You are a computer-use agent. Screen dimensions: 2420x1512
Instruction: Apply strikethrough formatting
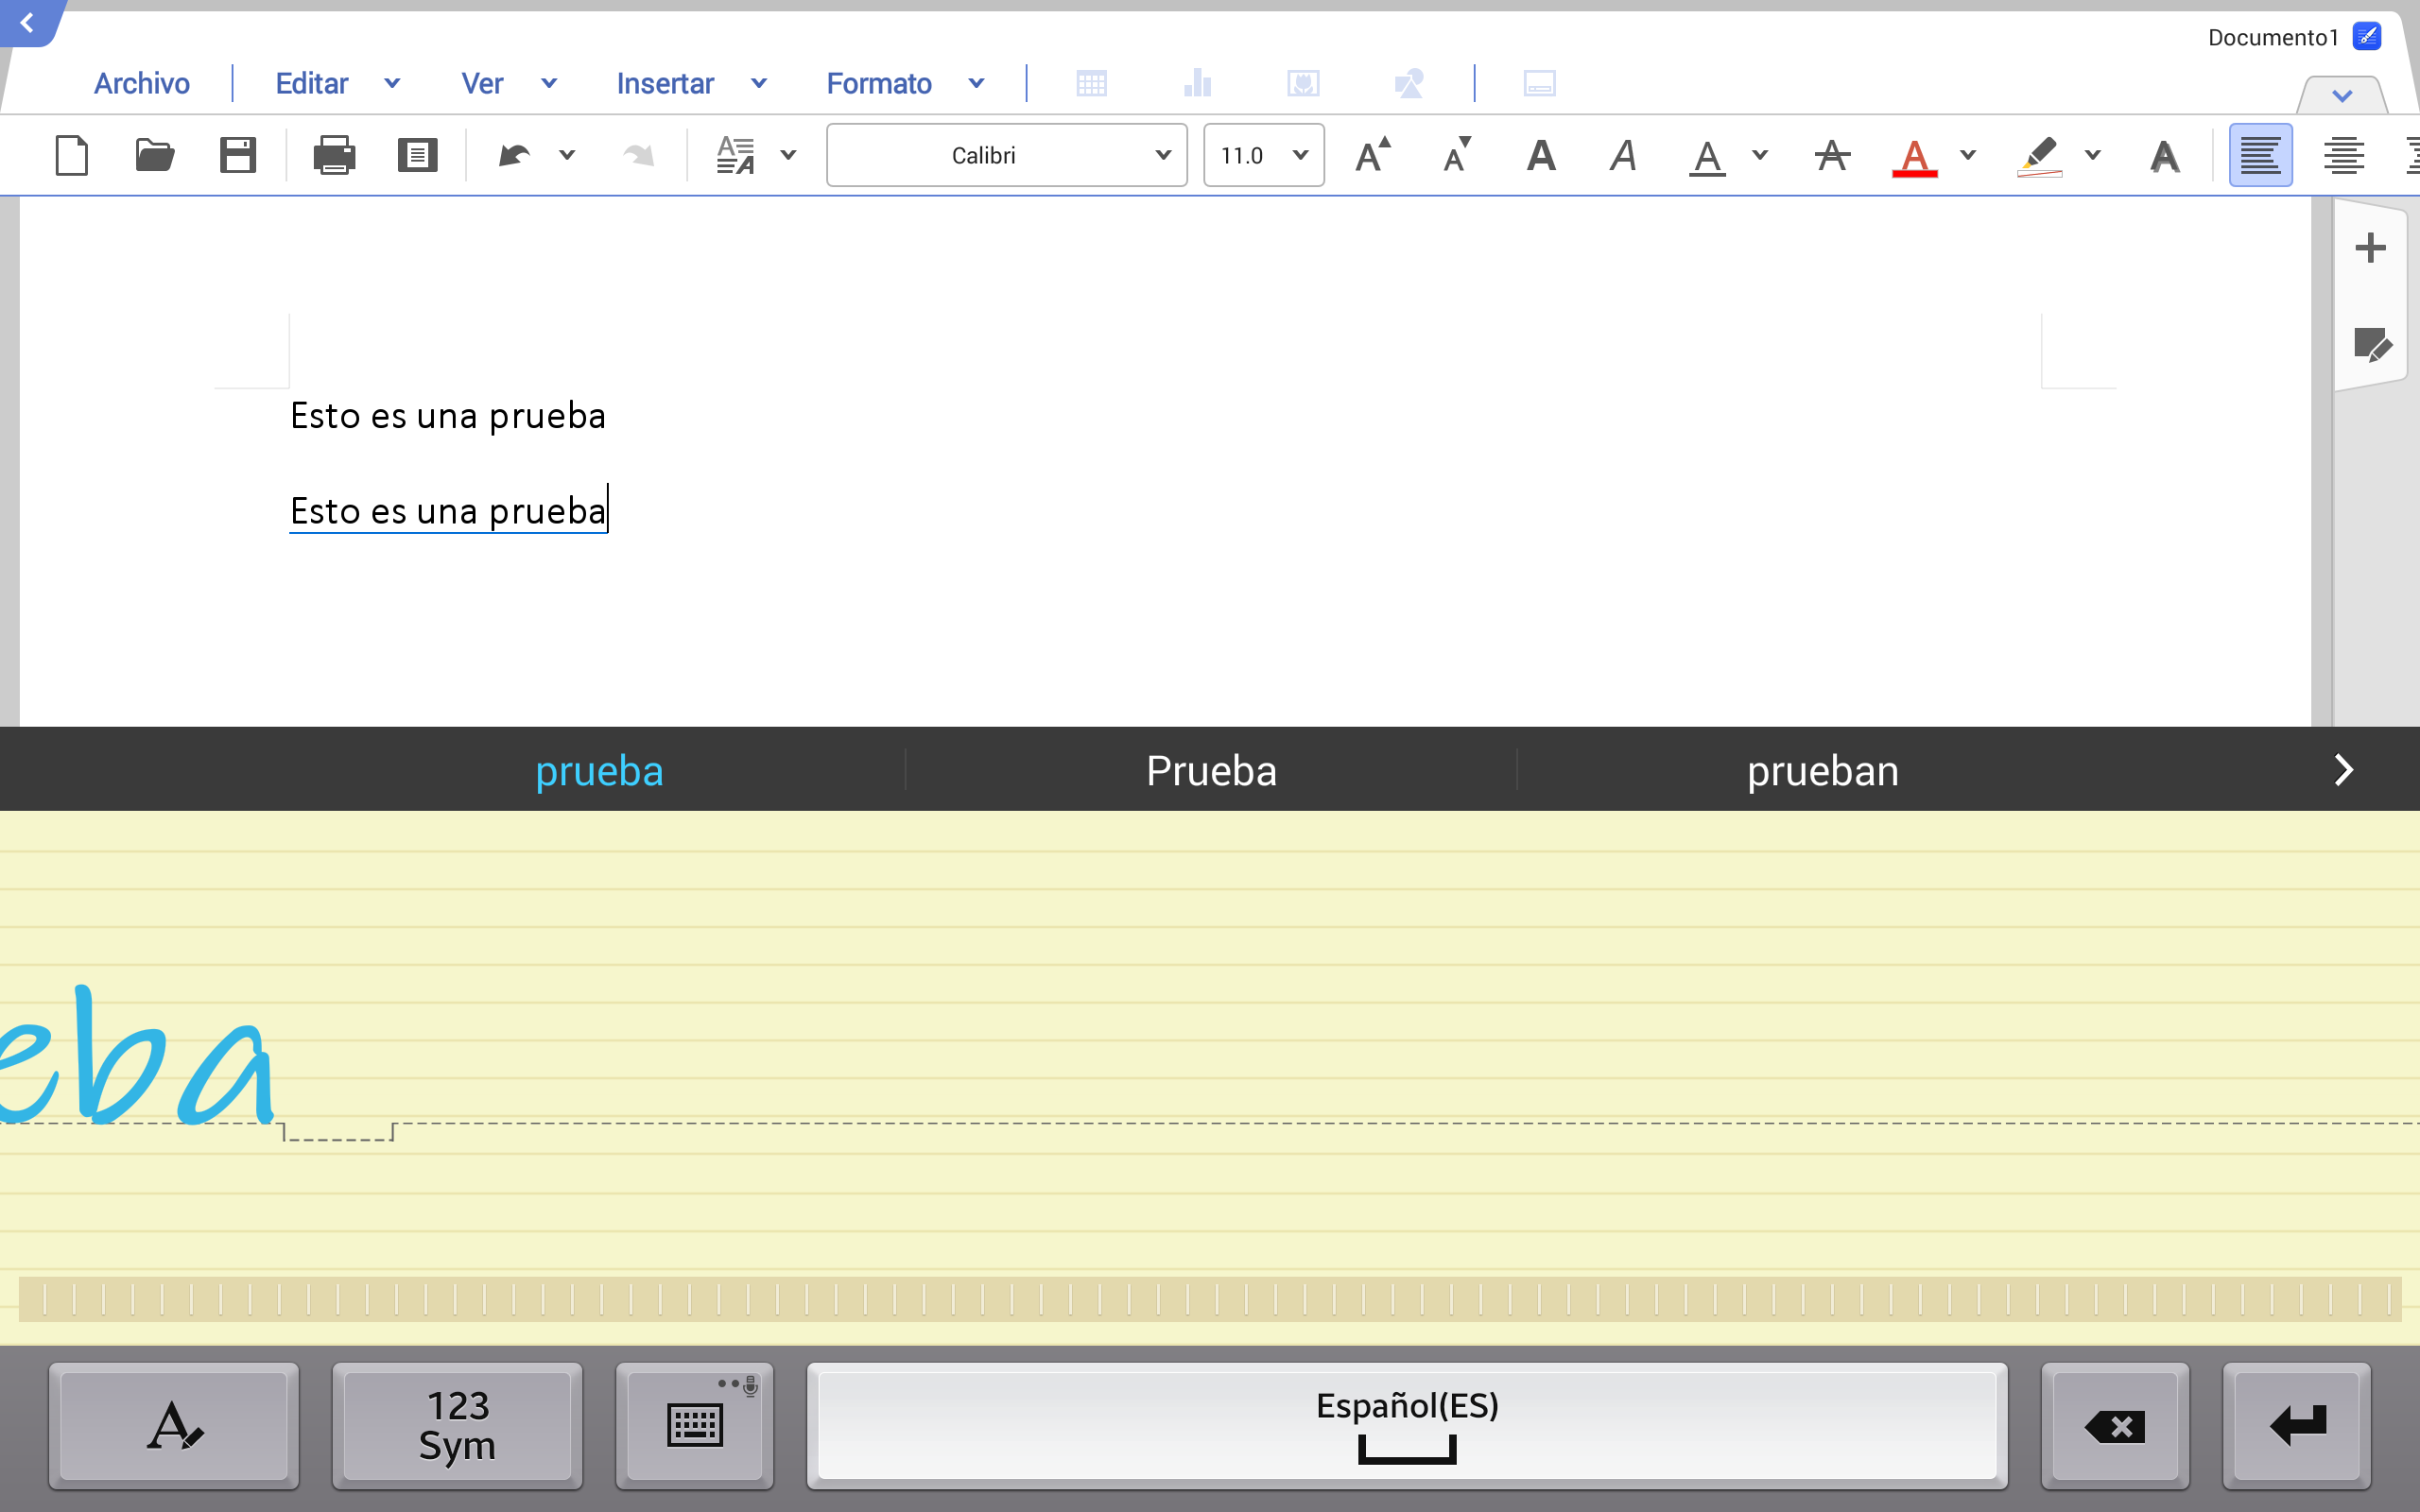tap(1832, 155)
